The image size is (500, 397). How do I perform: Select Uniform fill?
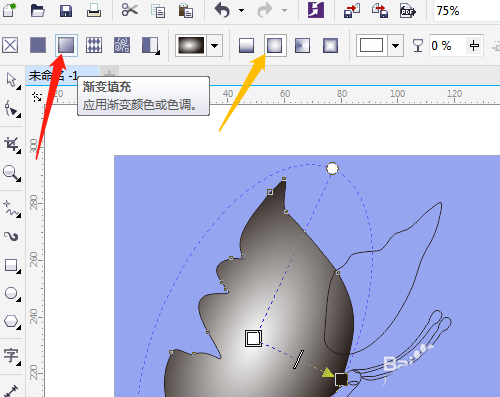point(38,45)
